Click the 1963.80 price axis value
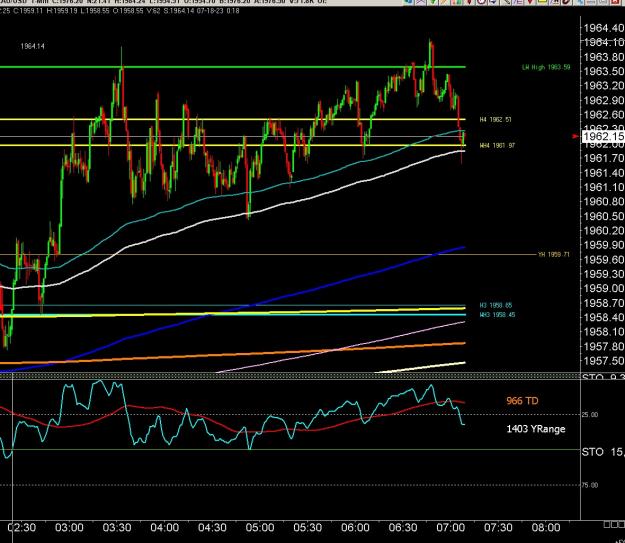The width and height of the screenshot is (625, 543). pos(604,57)
